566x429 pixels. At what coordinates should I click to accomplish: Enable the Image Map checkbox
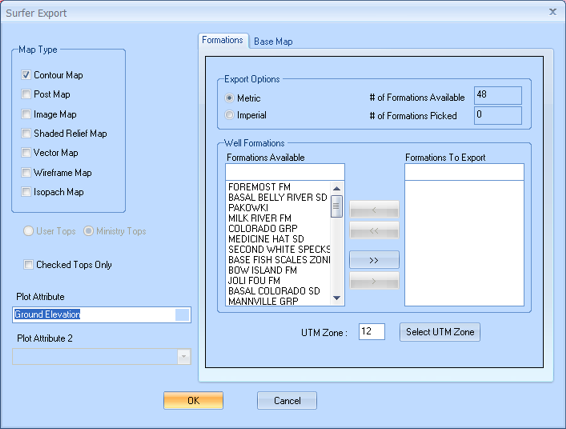pos(26,114)
